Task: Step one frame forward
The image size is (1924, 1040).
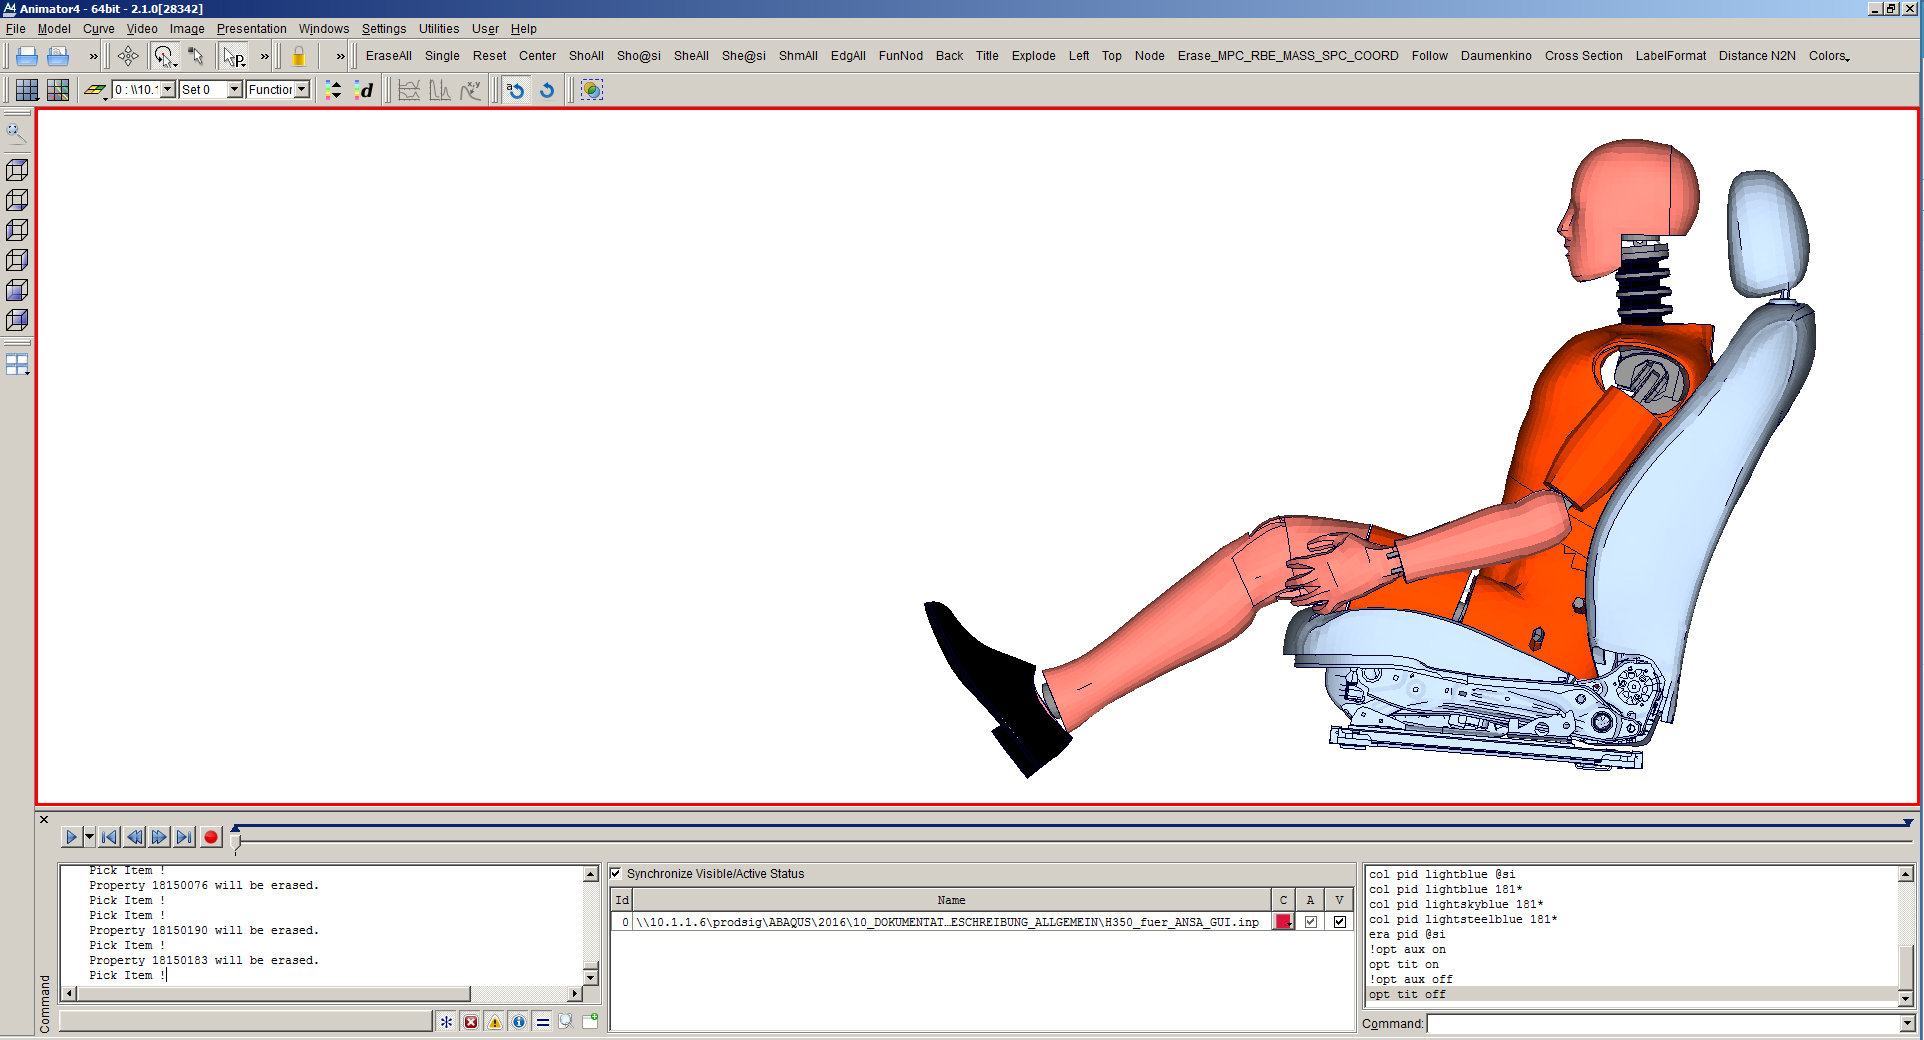Action: [160, 837]
